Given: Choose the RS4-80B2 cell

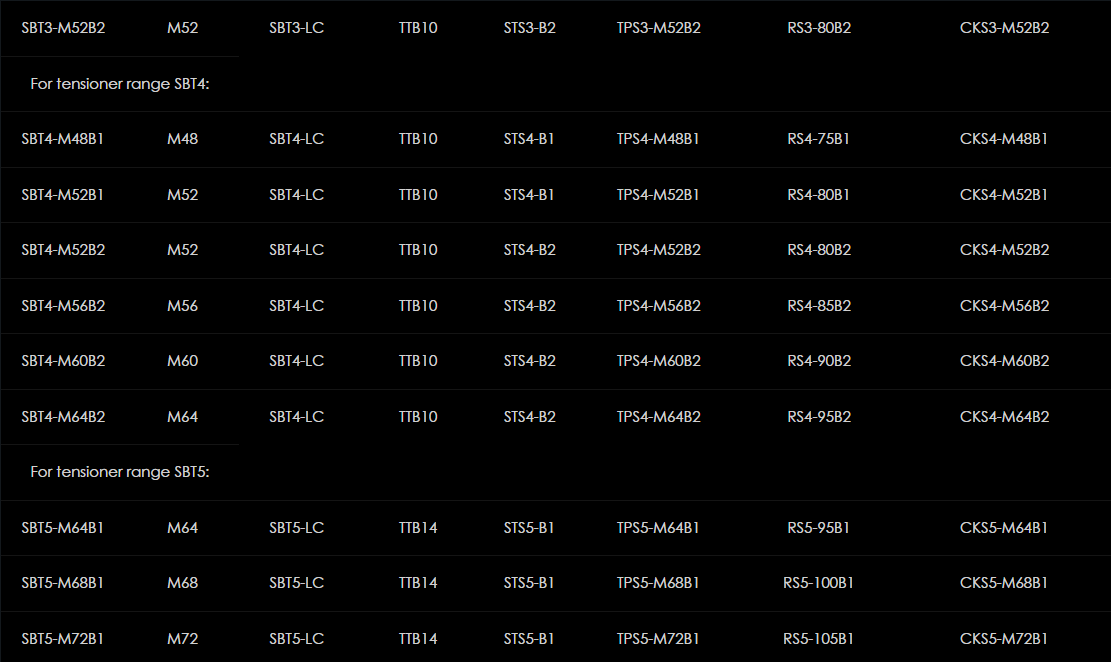Looking at the screenshot, I should pyautogui.click(x=819, y=250).
